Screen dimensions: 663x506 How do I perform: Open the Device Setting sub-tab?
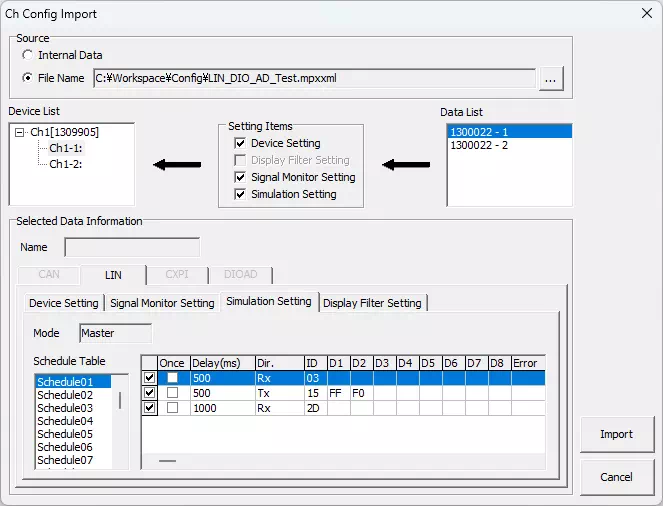[x=63, y=303]
